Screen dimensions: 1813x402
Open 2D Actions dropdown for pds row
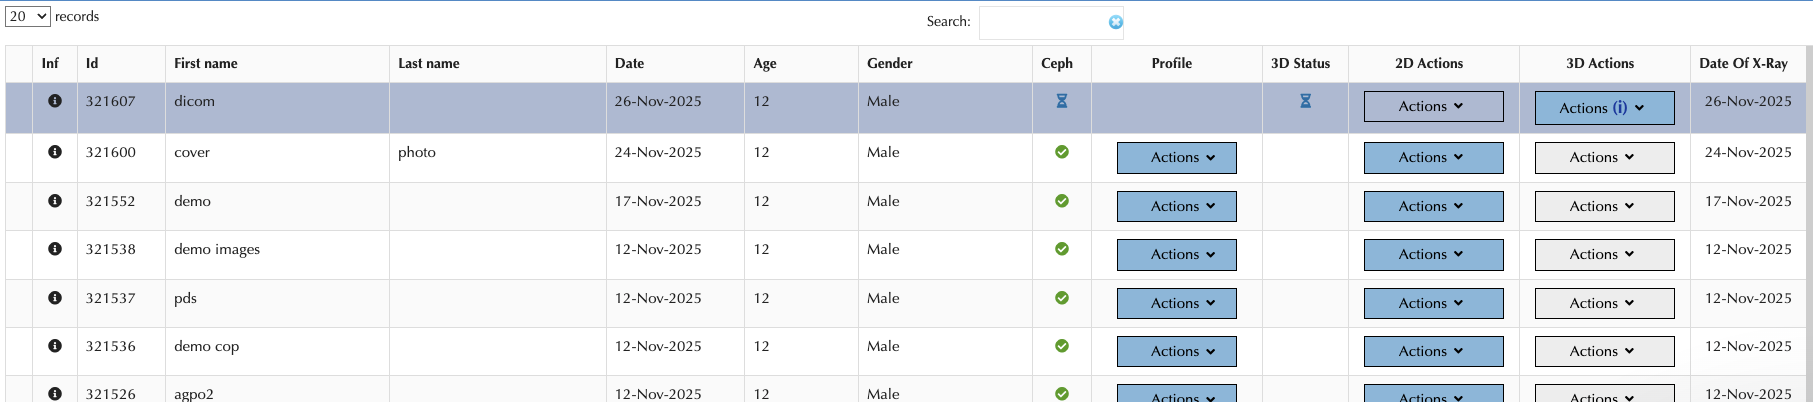(1433, 304)
